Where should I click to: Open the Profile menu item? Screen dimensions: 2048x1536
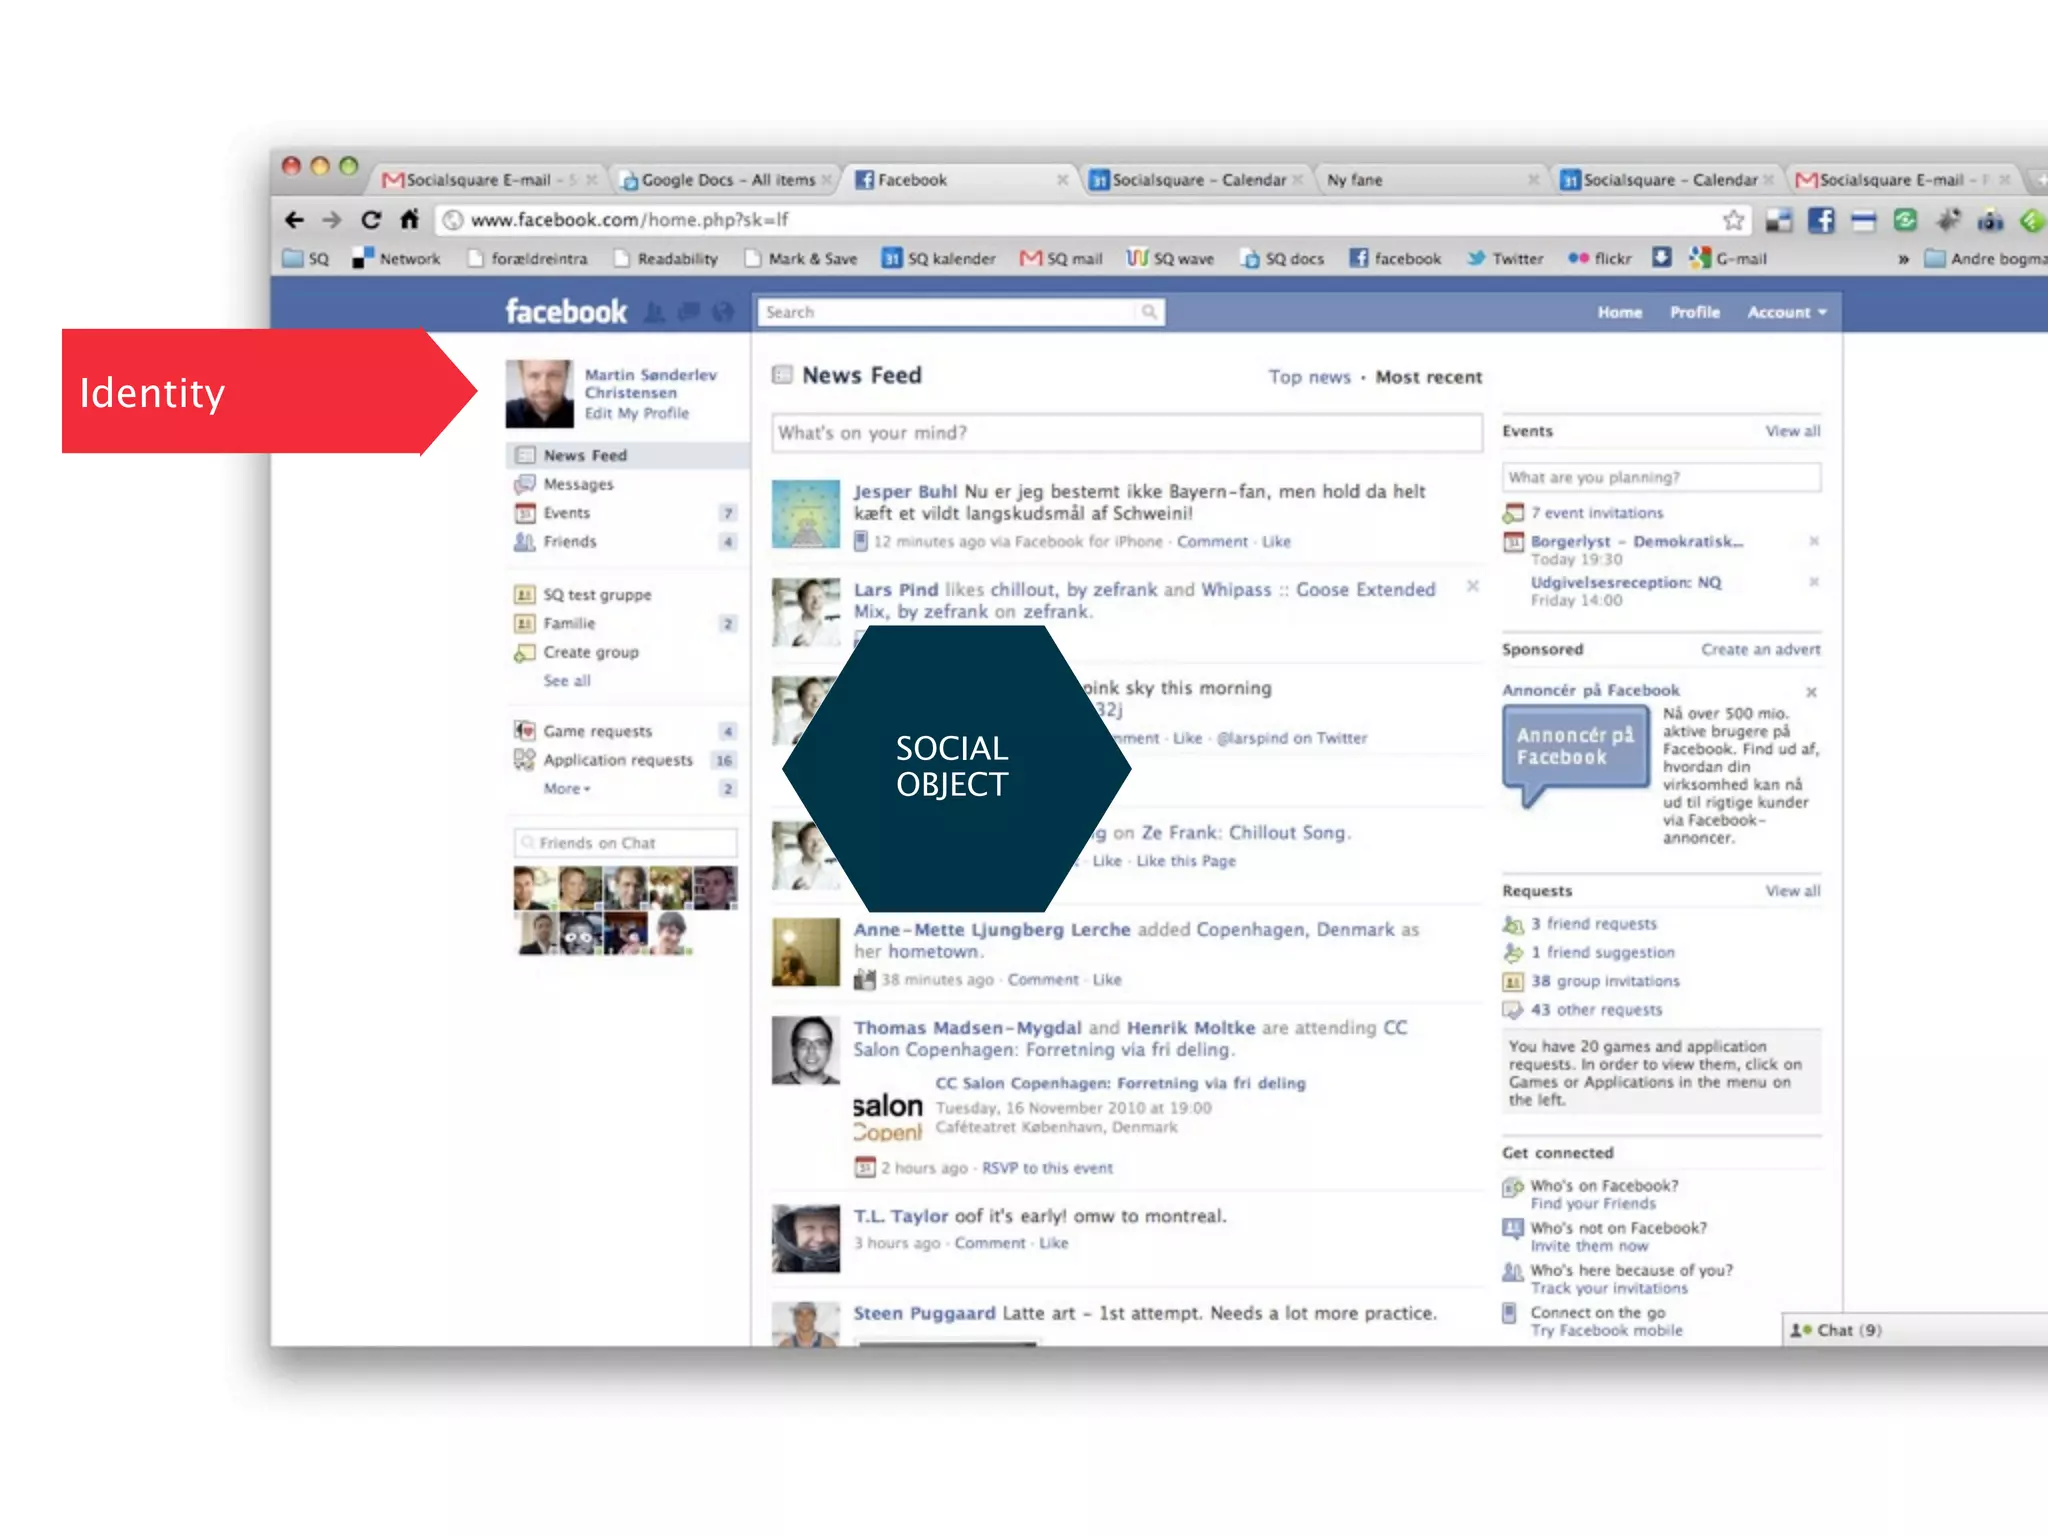(x=1694, y=313)
